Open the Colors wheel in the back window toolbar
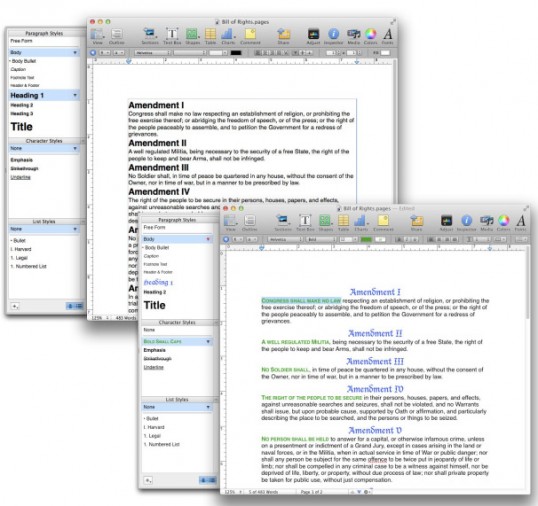 coord(371,34)
